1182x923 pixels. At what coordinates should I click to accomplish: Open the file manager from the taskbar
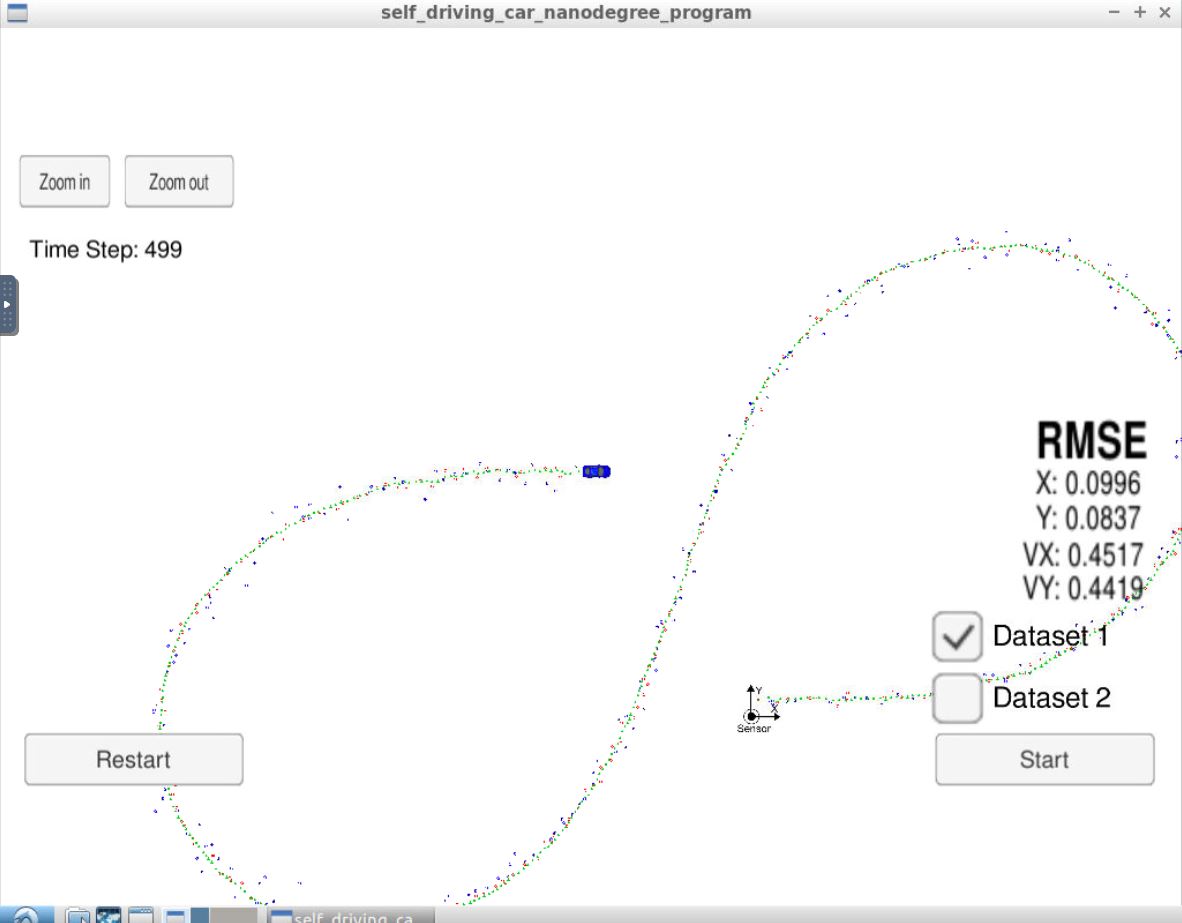coord(76,913)
